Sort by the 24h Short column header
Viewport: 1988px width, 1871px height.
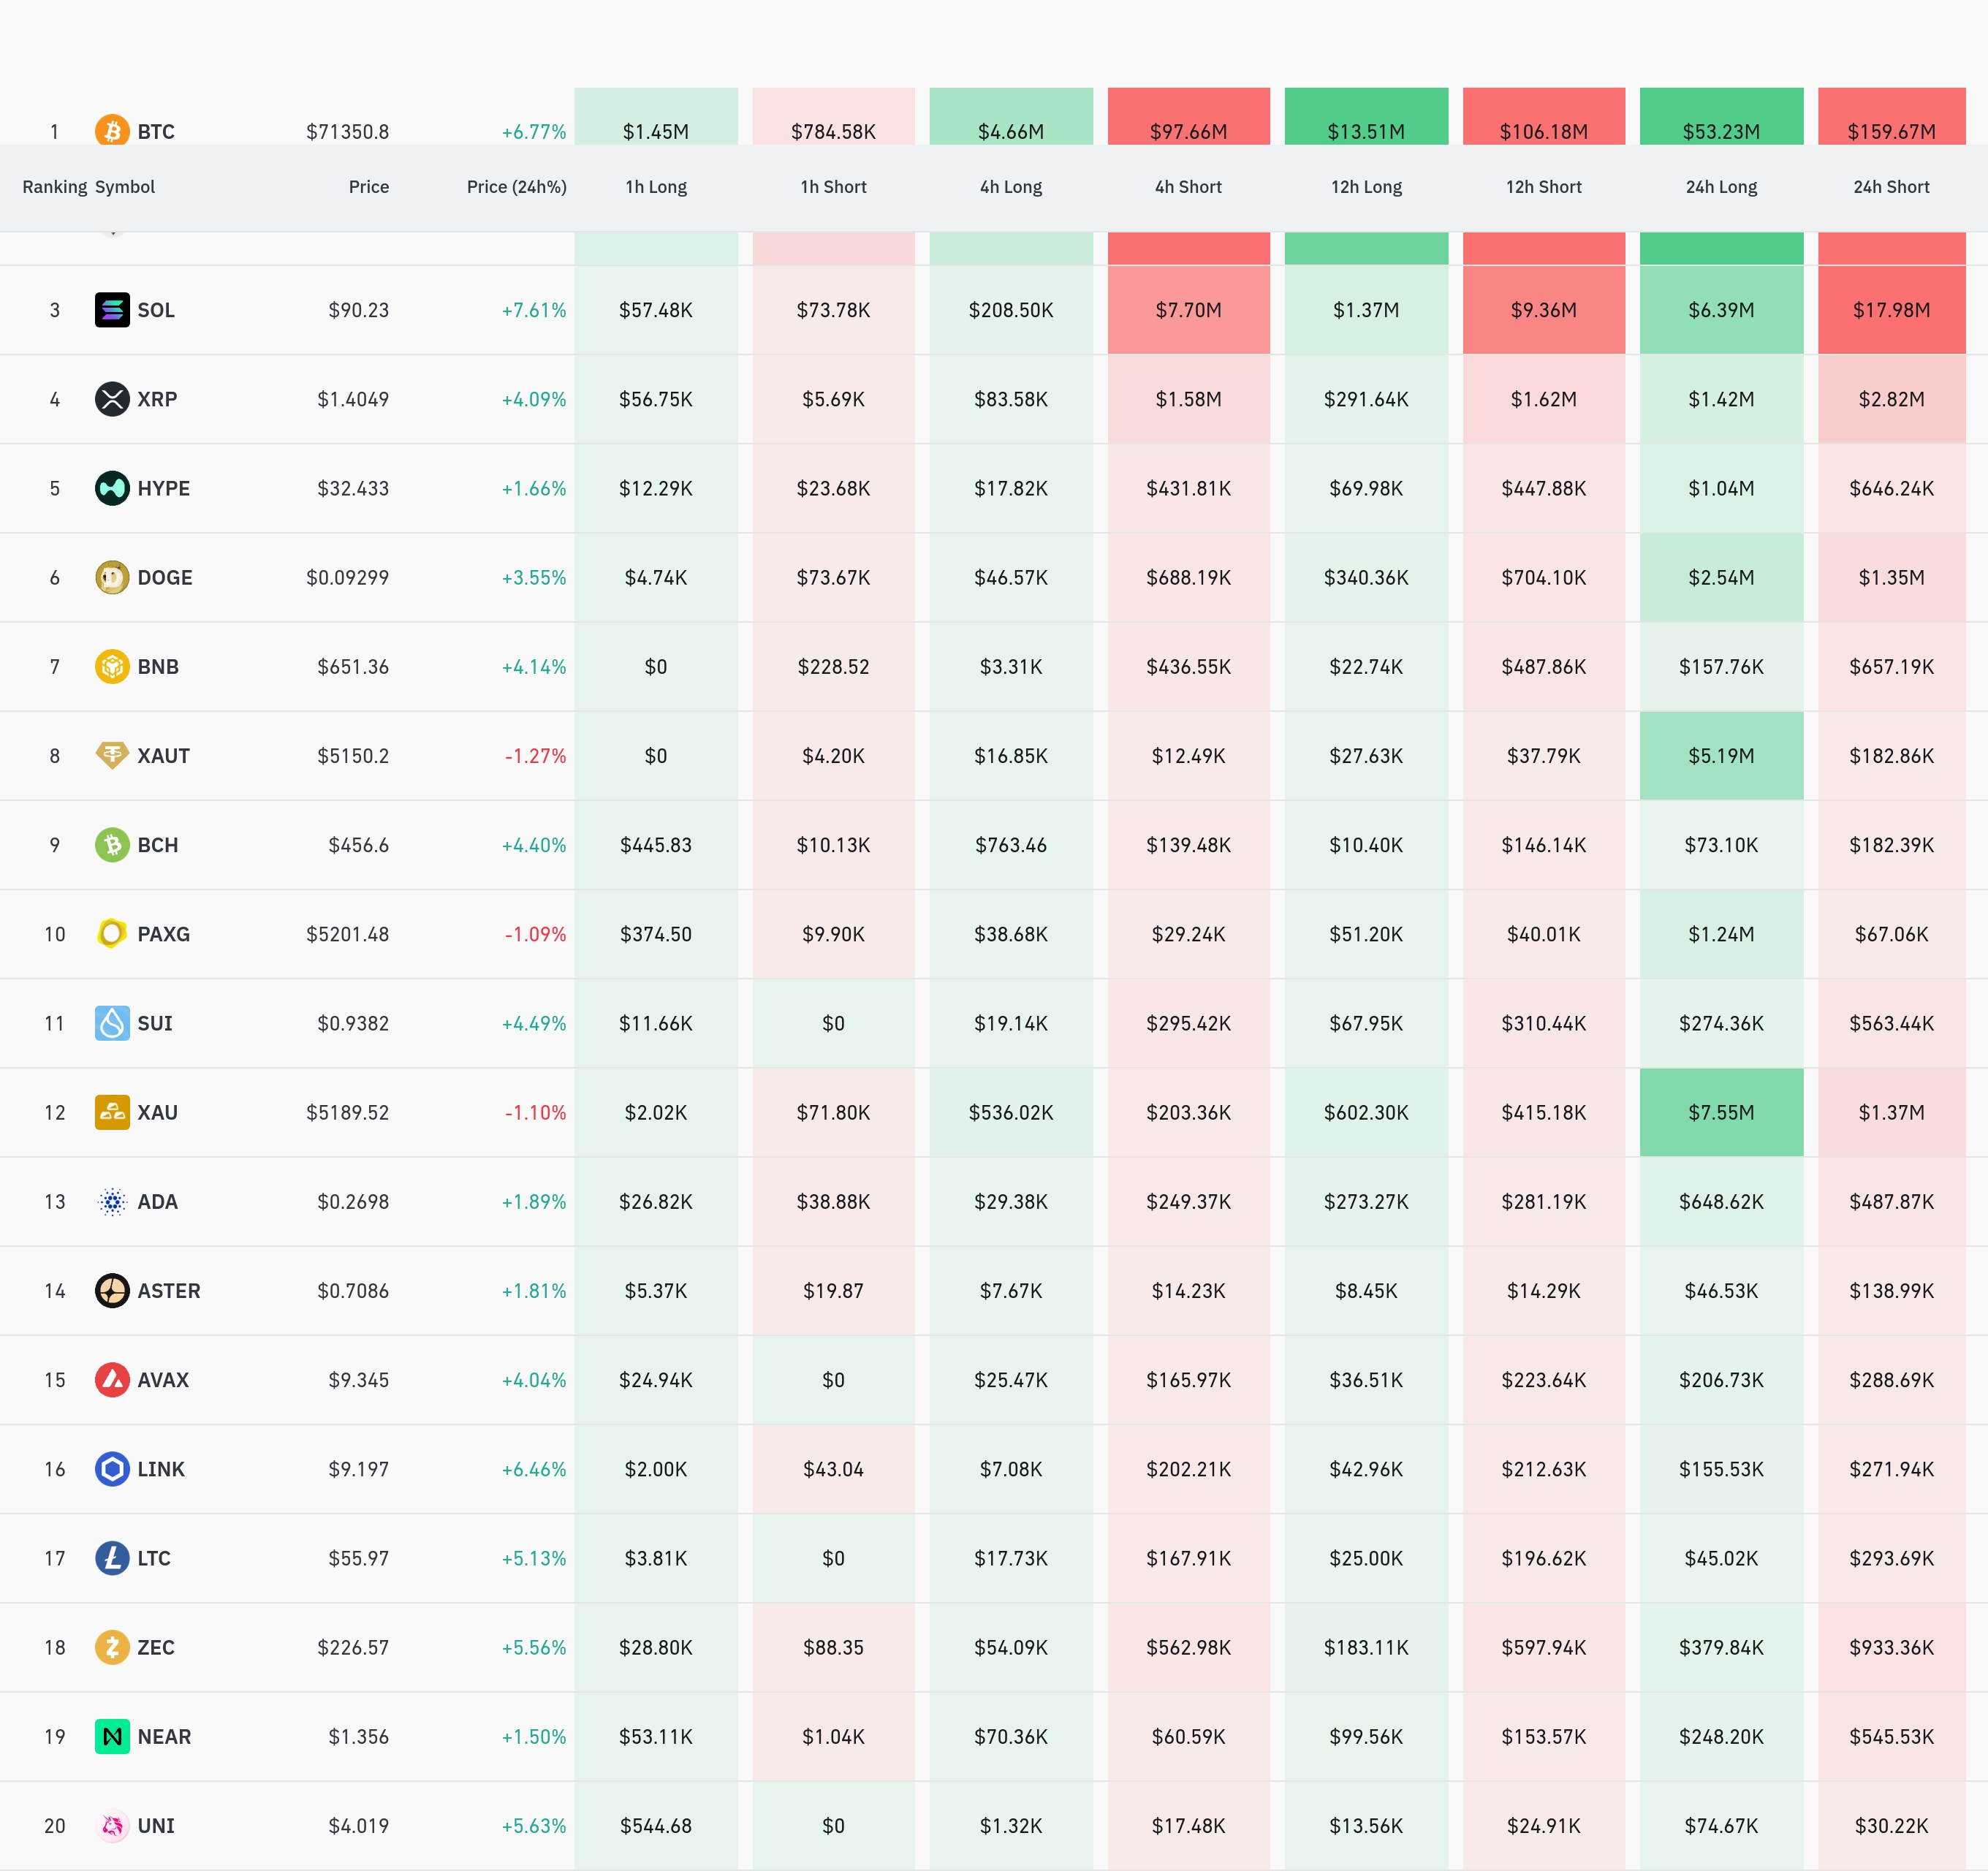(x=1890, y=187)
